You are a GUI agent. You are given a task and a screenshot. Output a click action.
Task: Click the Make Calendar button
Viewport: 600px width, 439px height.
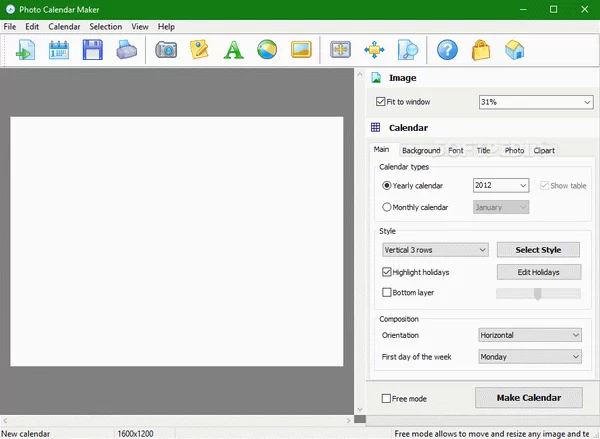click(529, 398)
